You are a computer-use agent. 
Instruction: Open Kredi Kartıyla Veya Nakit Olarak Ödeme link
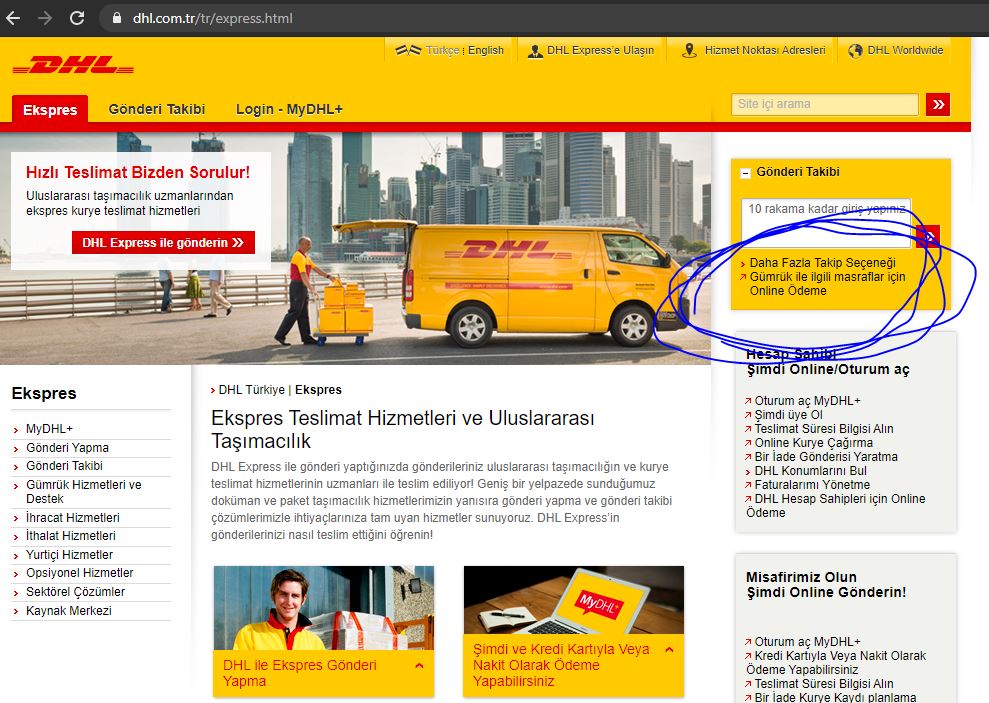(836, 663)
